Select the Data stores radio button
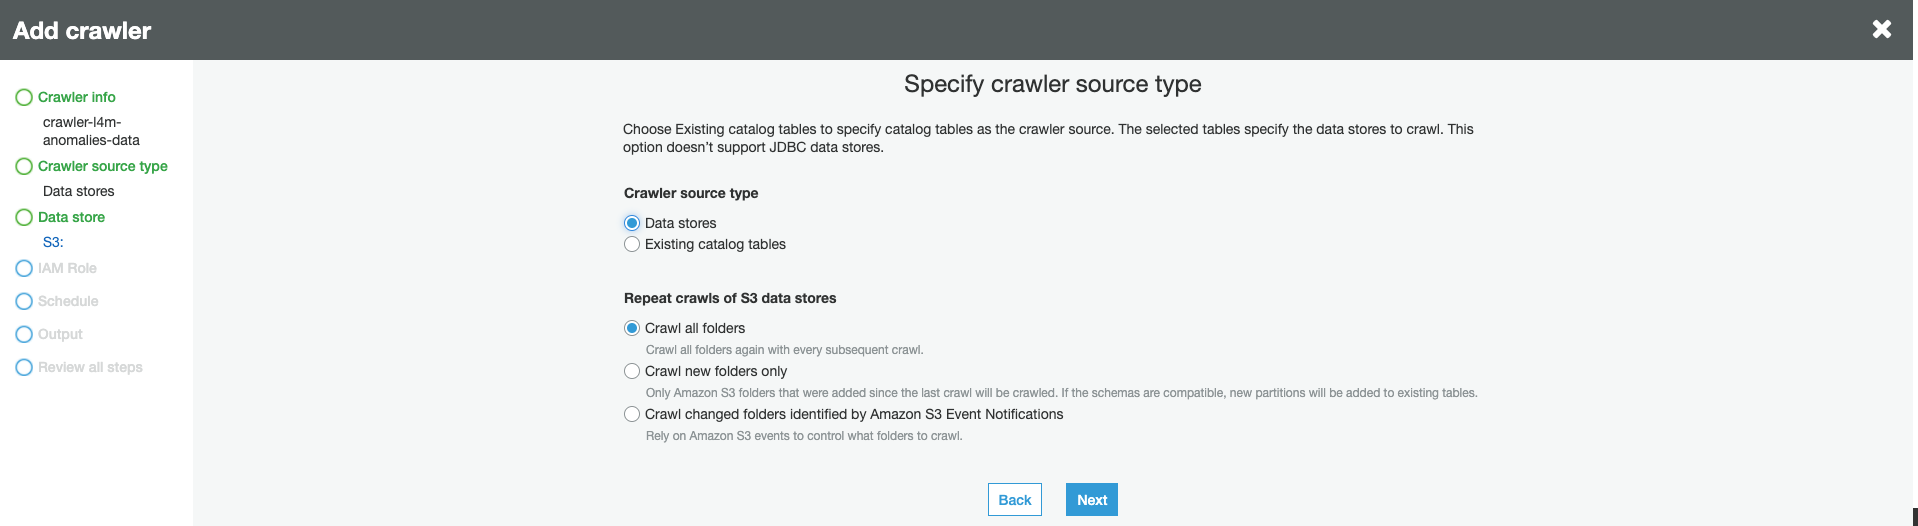This screenshot has width=1918, height=526. click(x=632, y=223)
